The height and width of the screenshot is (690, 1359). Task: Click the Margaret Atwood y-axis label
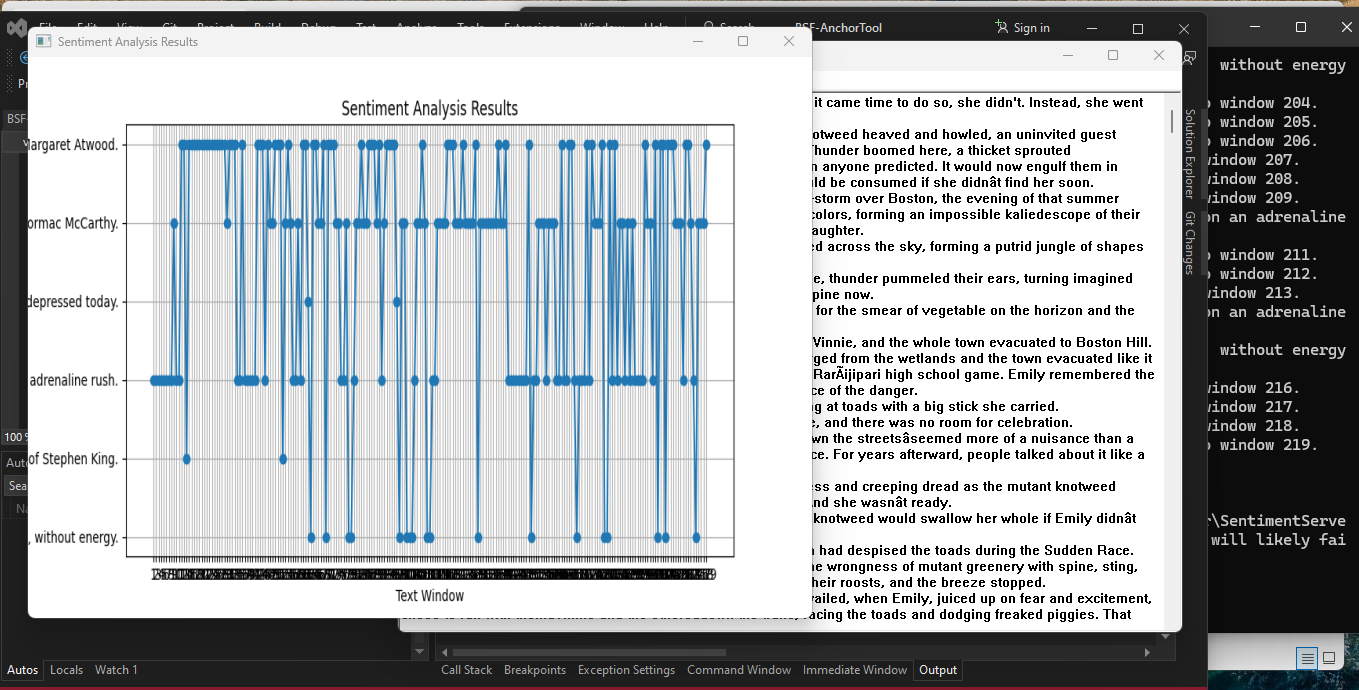(x=72, y=144)
